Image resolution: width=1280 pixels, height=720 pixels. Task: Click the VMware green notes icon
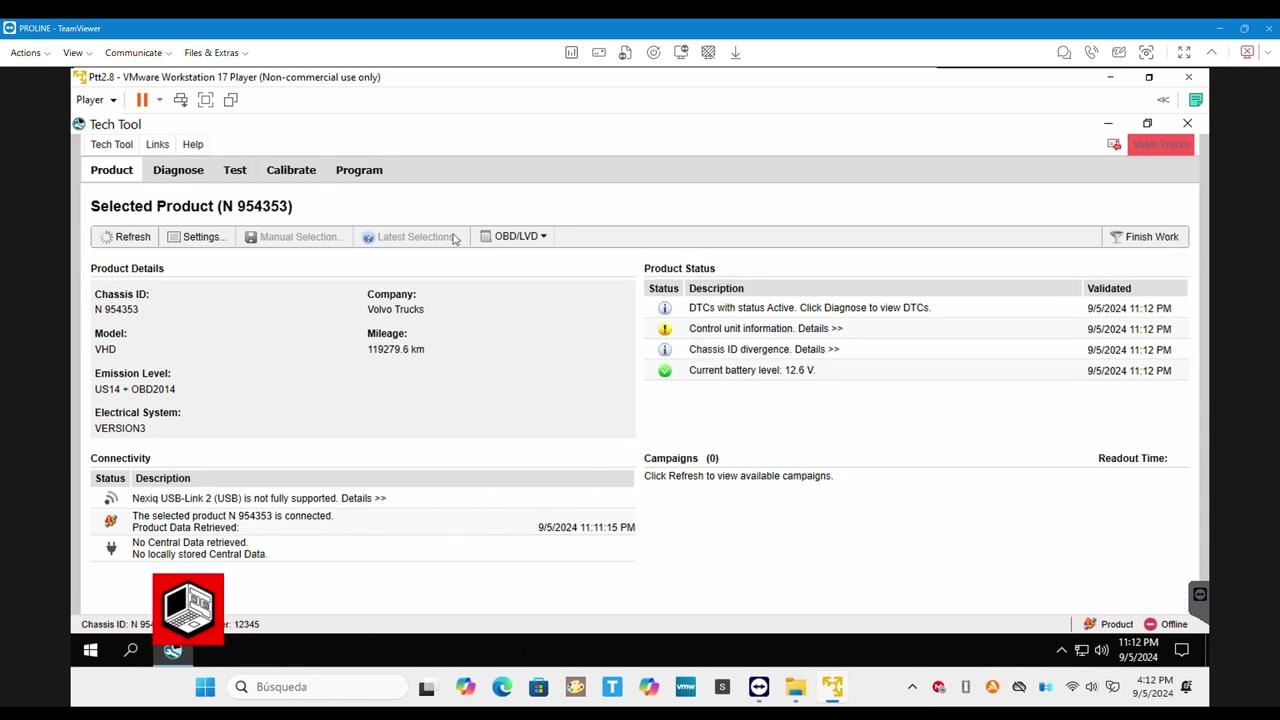coord(1196,99)
